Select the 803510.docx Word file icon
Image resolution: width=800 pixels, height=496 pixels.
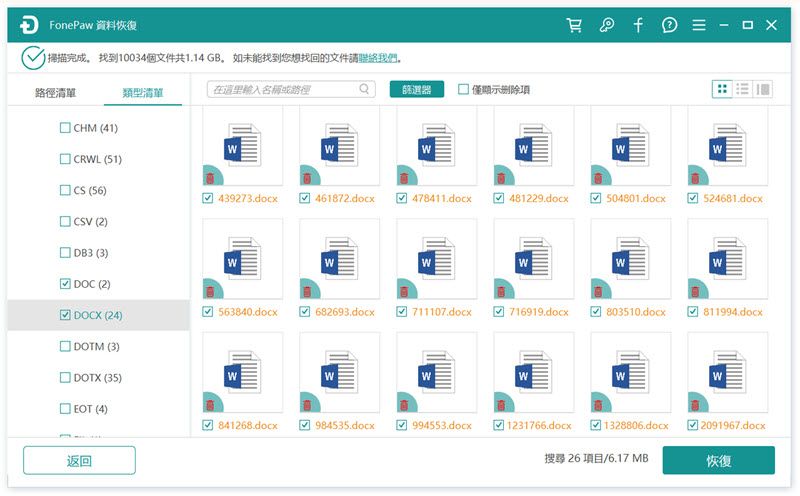tap(630, 259)
